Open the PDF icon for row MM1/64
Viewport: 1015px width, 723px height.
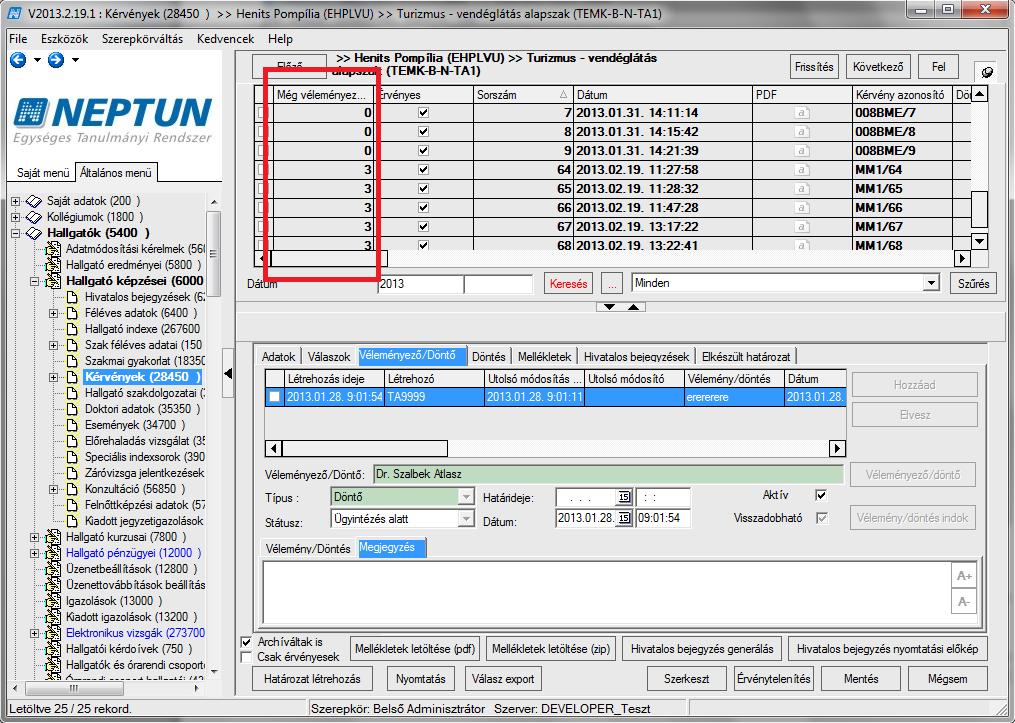point(801,170)
